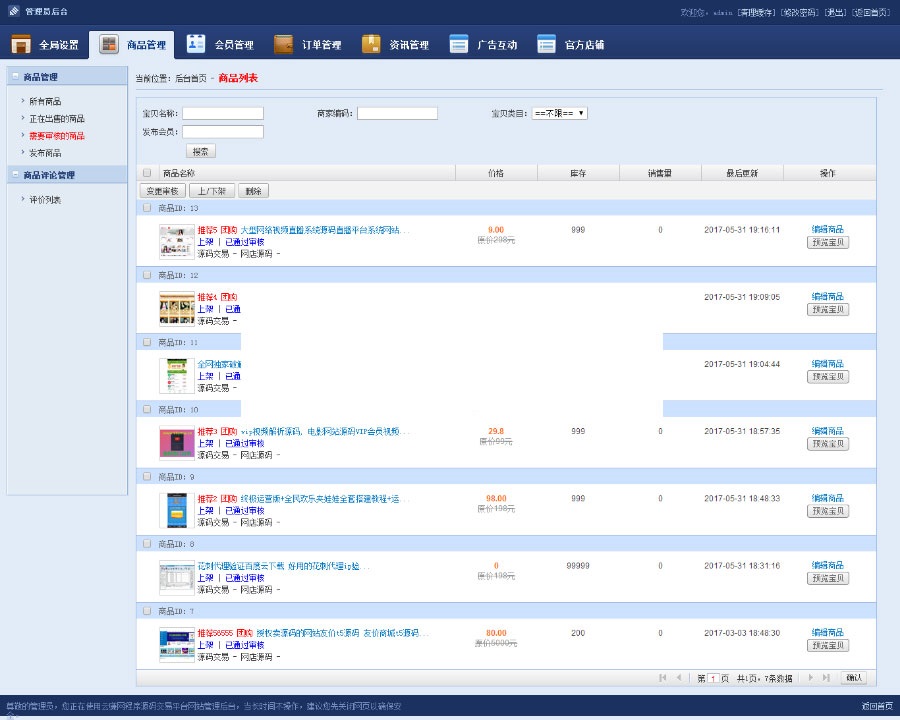Collapse the 商品评论管理 sidebar section

(15, 175)
